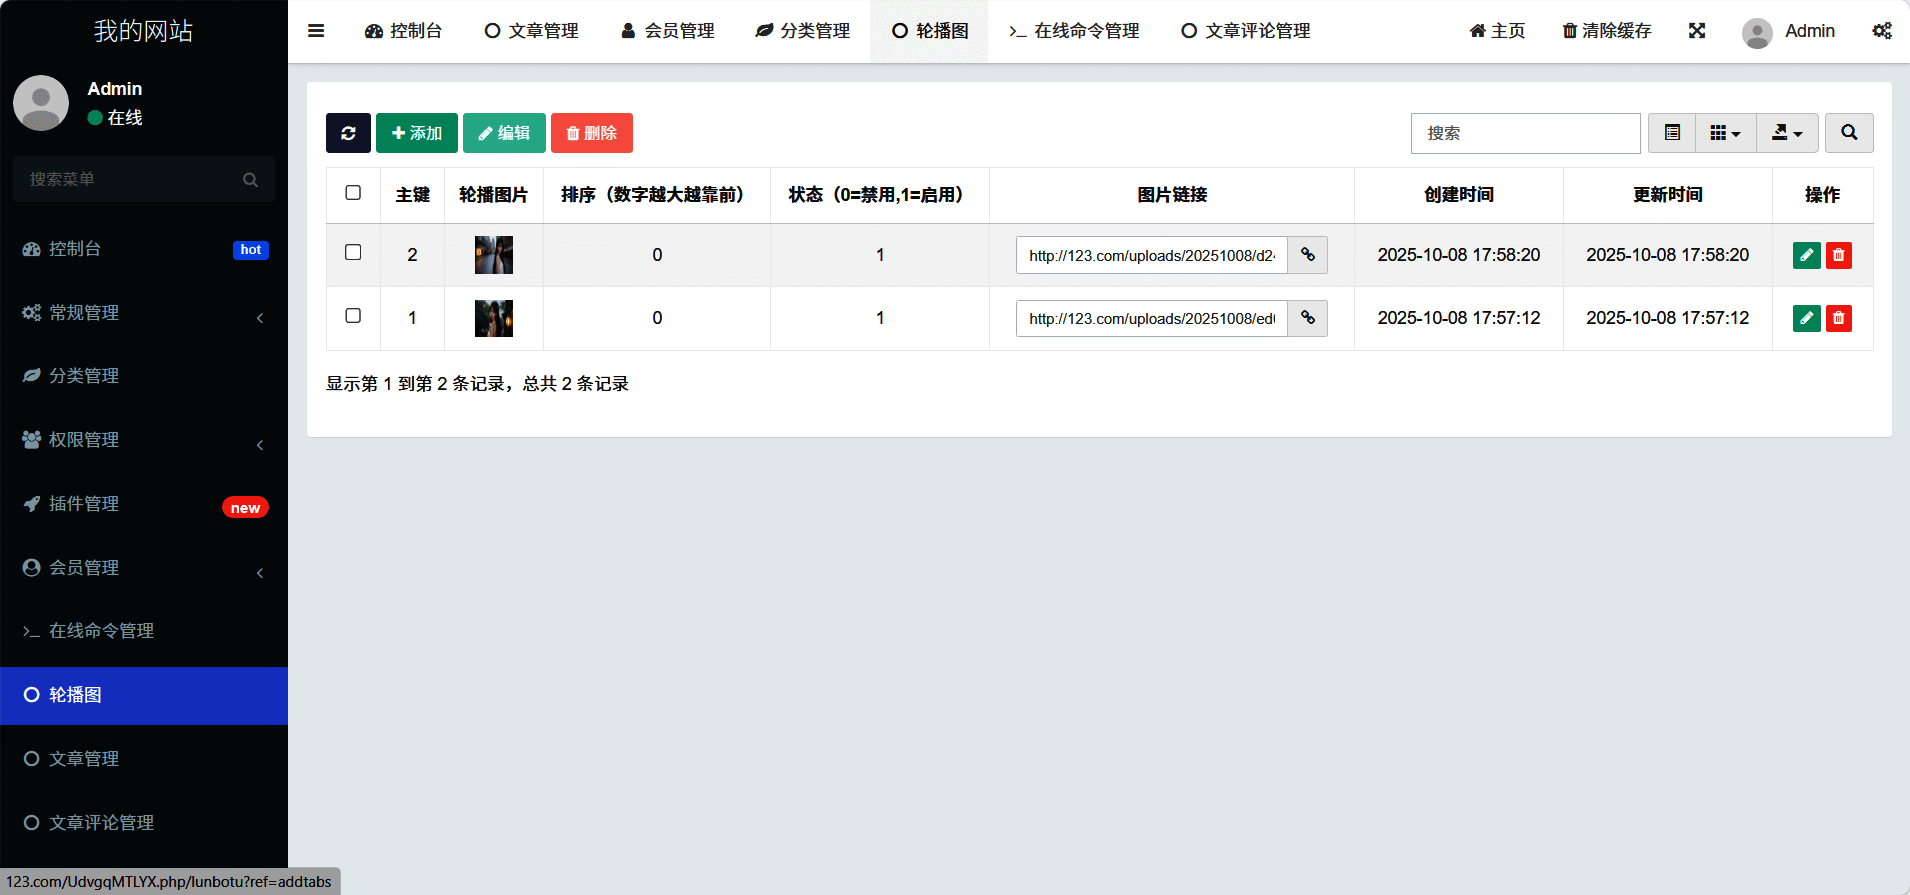Viewport: 1910px width, 895px height.
Task: Expand 权限管理 in the sidebar
Action: click(143, 440)
